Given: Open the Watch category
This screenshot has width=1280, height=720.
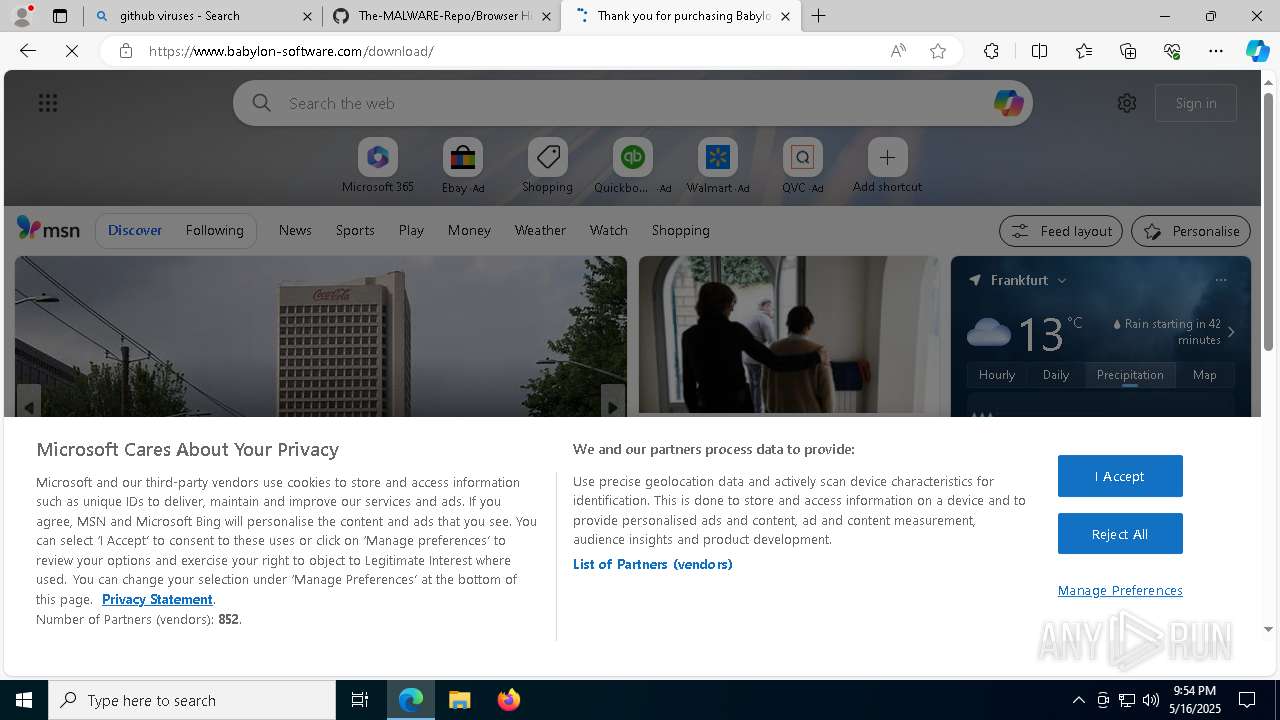Looking at the screenshot, I should [608, 230].
